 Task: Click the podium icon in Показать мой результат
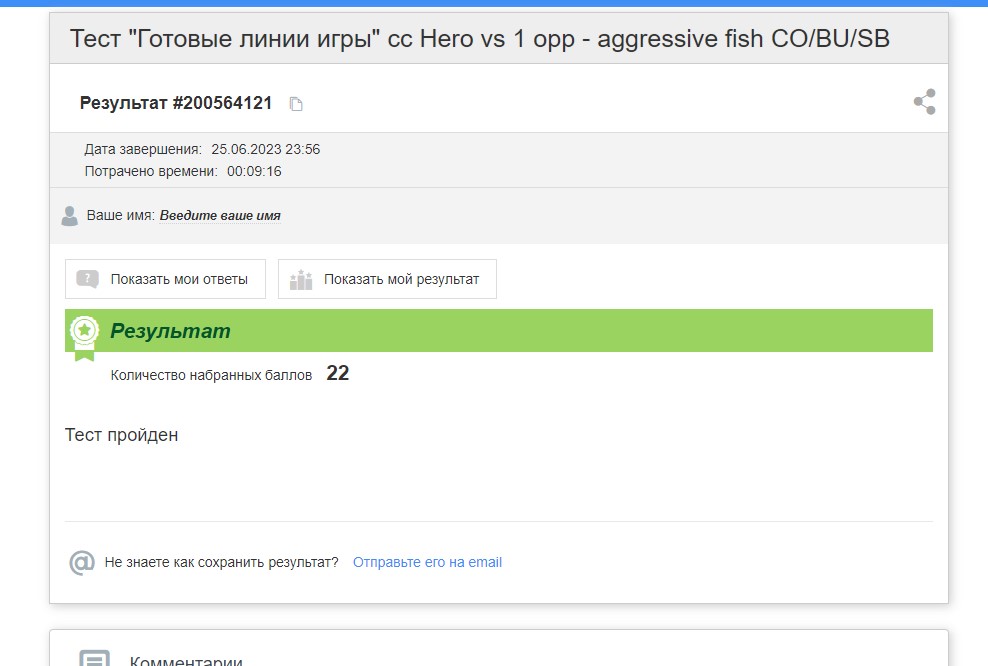[x=301, y=279]
